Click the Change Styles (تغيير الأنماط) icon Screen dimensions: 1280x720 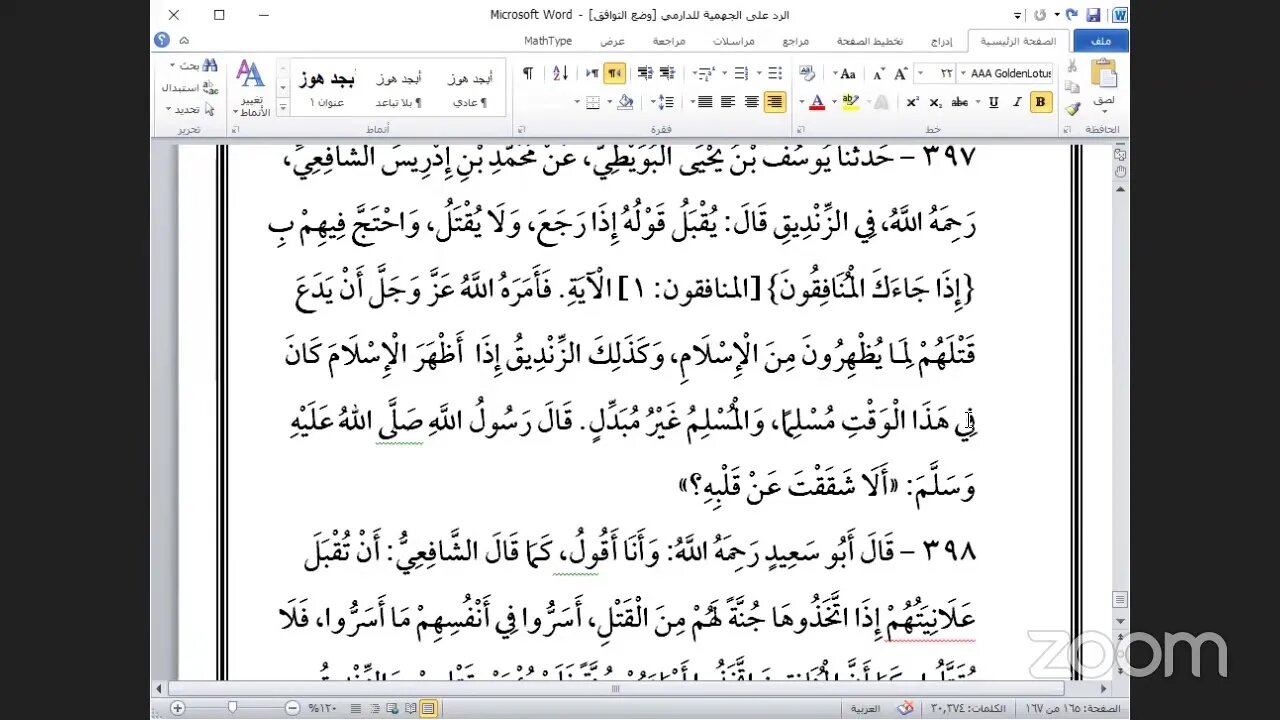tap(250, 87)
